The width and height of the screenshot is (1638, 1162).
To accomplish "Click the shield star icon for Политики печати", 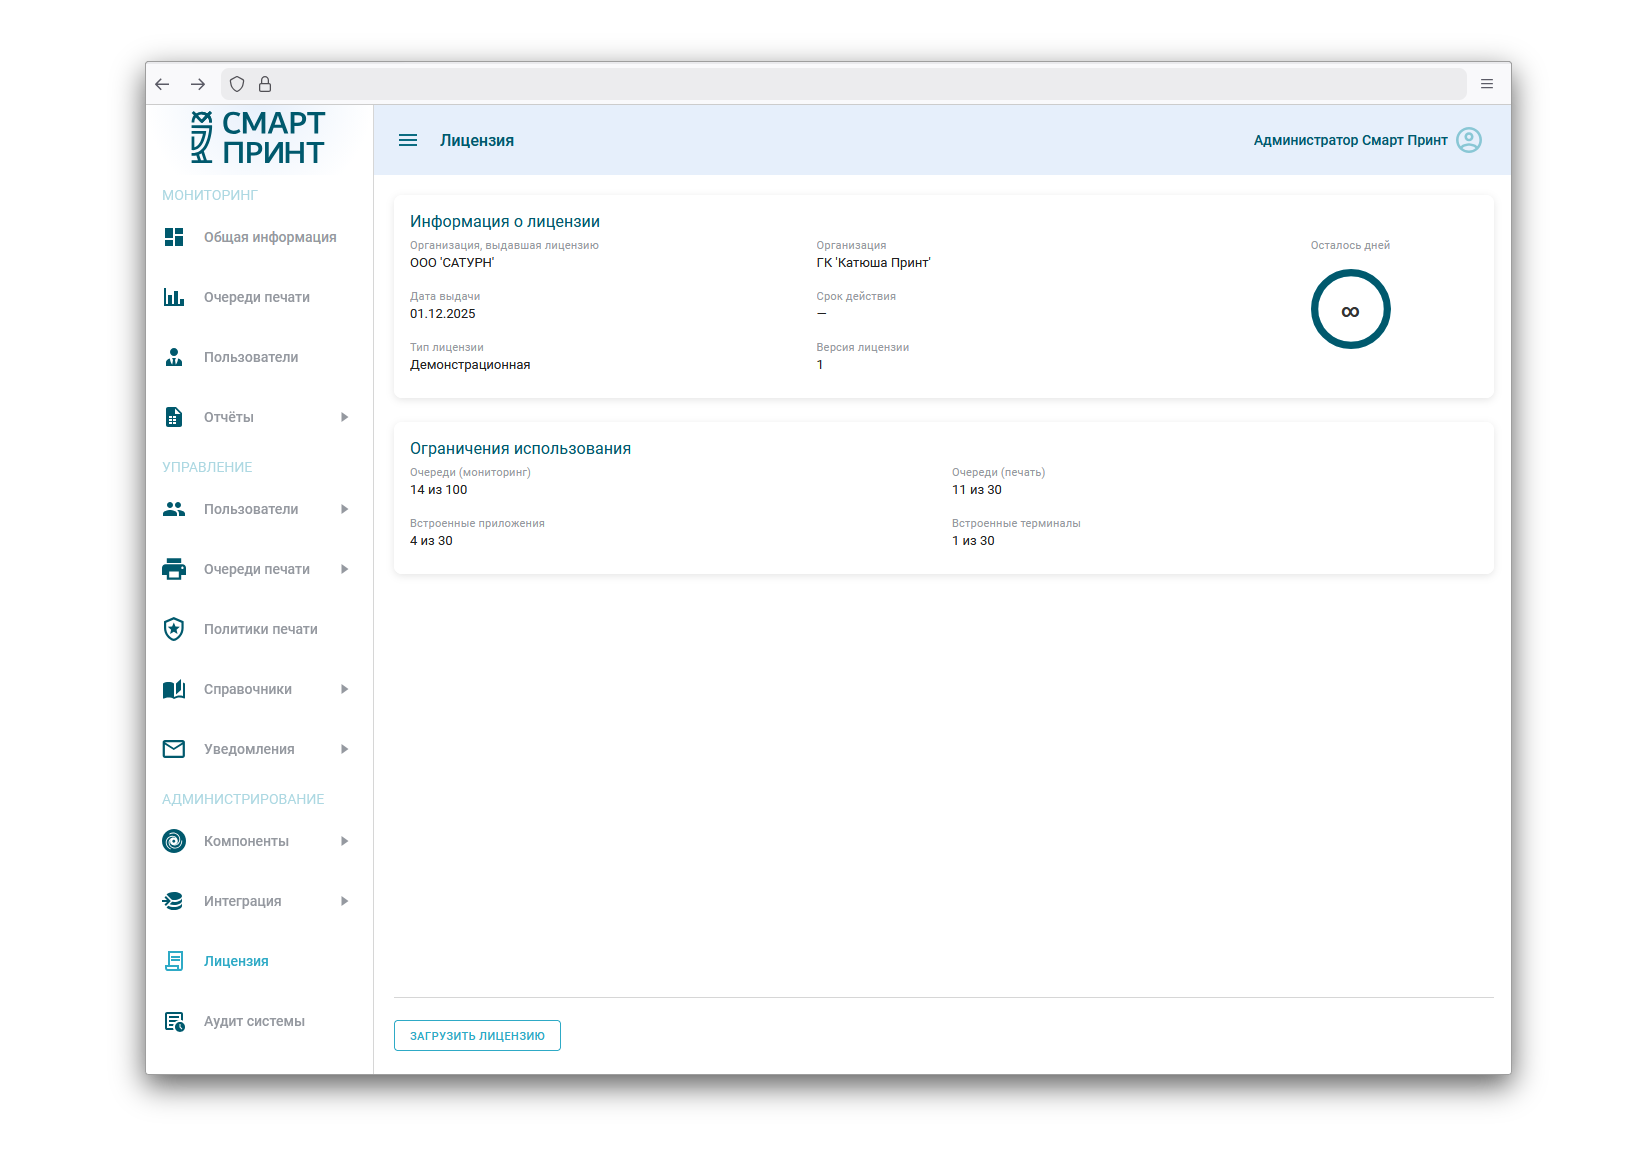I will tap(174, 629).
